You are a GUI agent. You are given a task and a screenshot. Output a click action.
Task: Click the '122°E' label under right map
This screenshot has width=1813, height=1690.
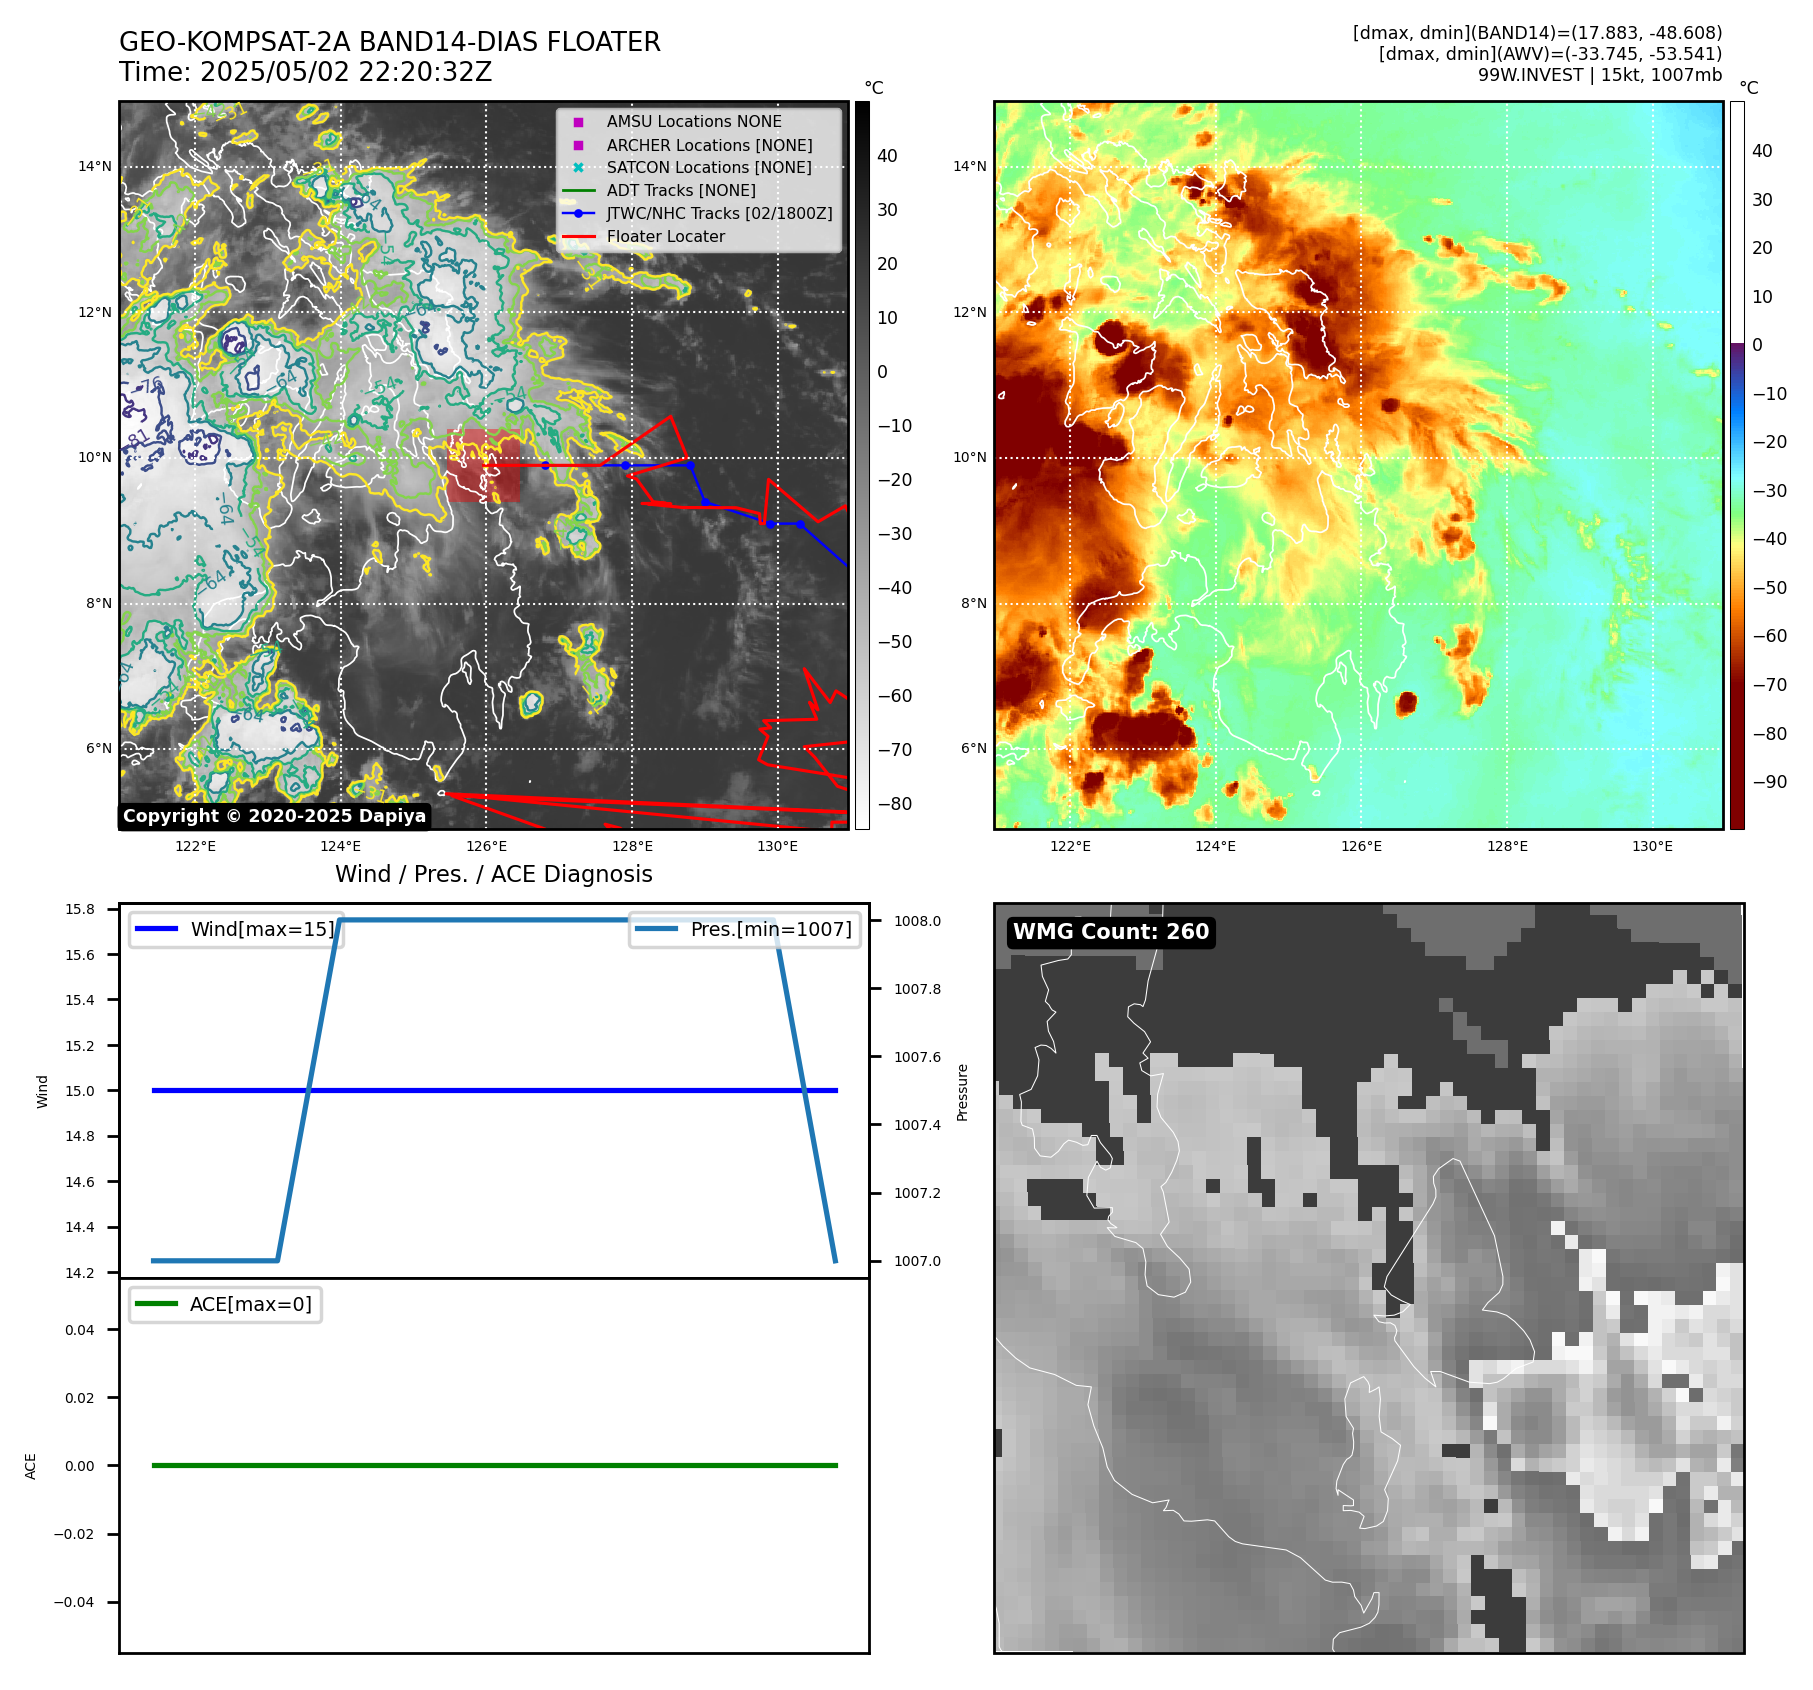(x=1070, y=846)
